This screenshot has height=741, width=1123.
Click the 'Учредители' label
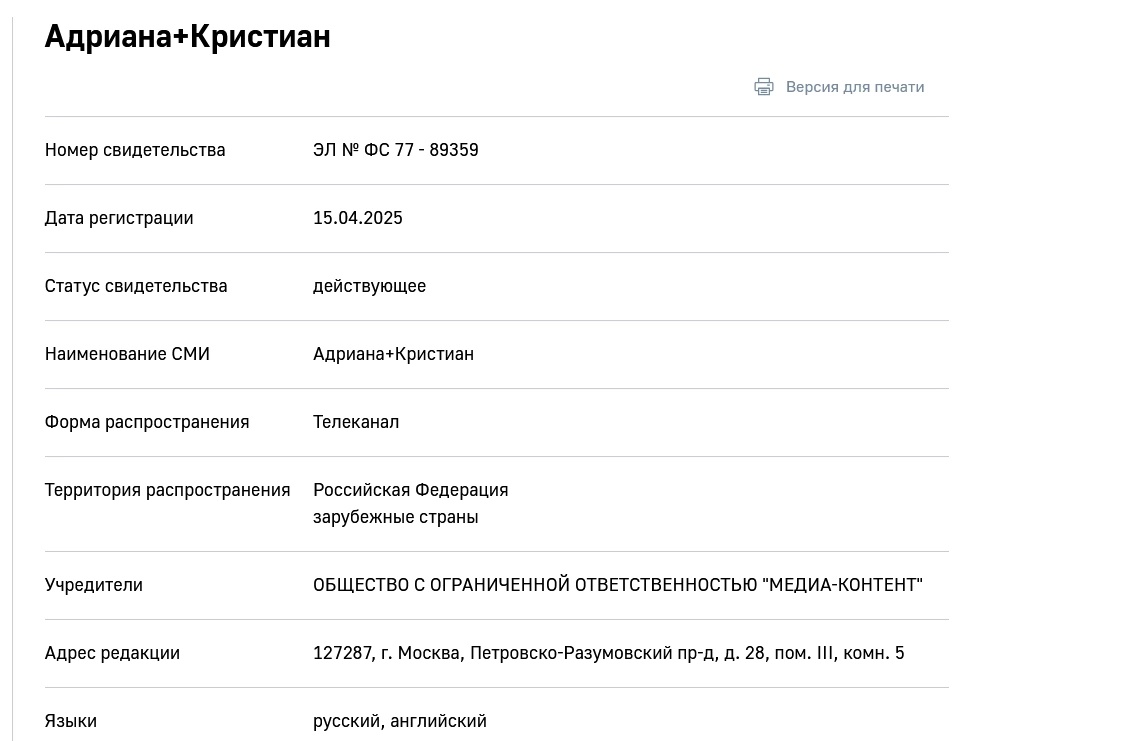click(x=93, y=585)
